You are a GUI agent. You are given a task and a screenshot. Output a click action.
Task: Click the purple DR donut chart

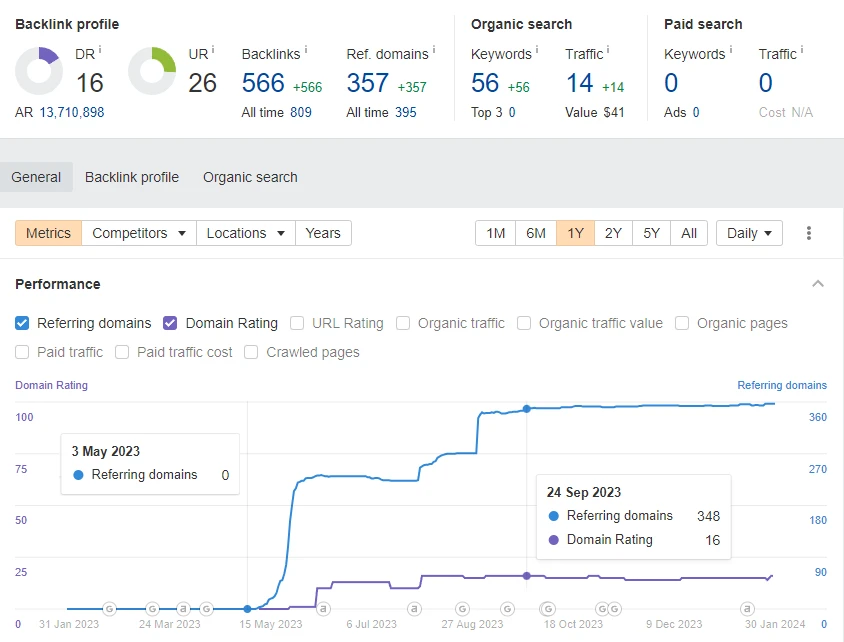39,71
